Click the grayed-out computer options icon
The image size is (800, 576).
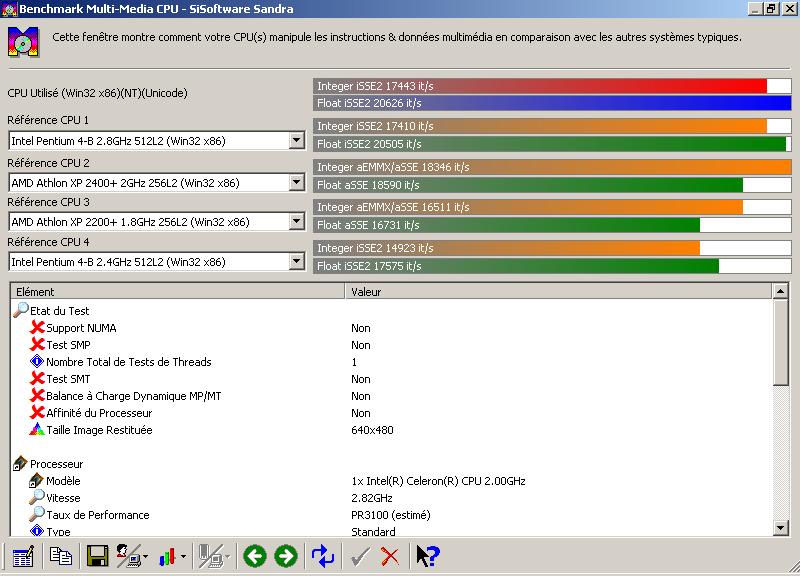click(x=210, y=556)
